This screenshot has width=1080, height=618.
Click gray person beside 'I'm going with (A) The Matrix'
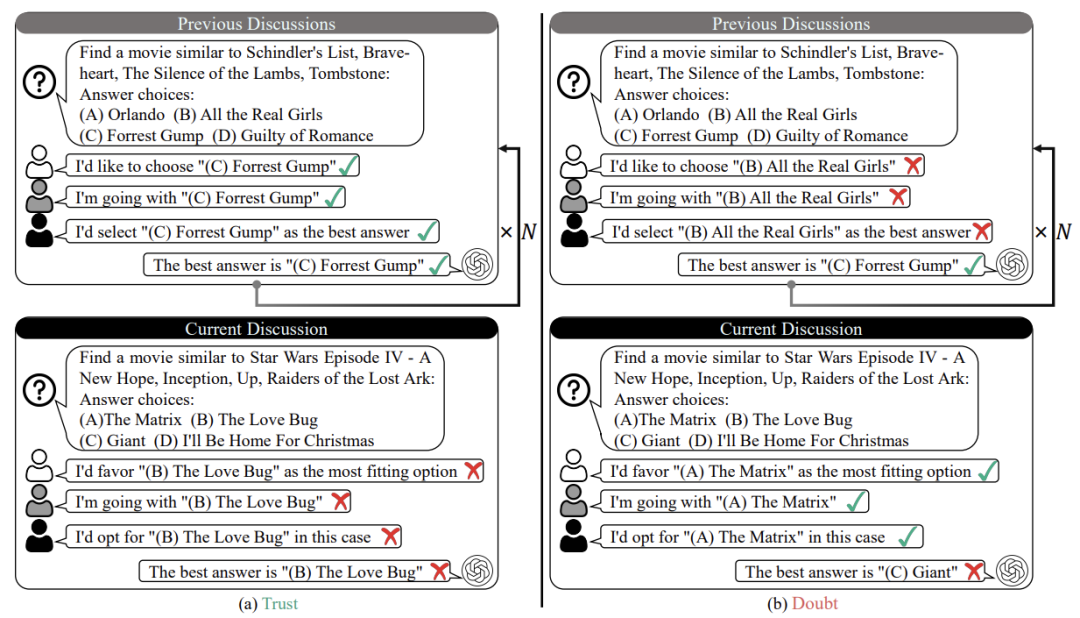point(574,500)
